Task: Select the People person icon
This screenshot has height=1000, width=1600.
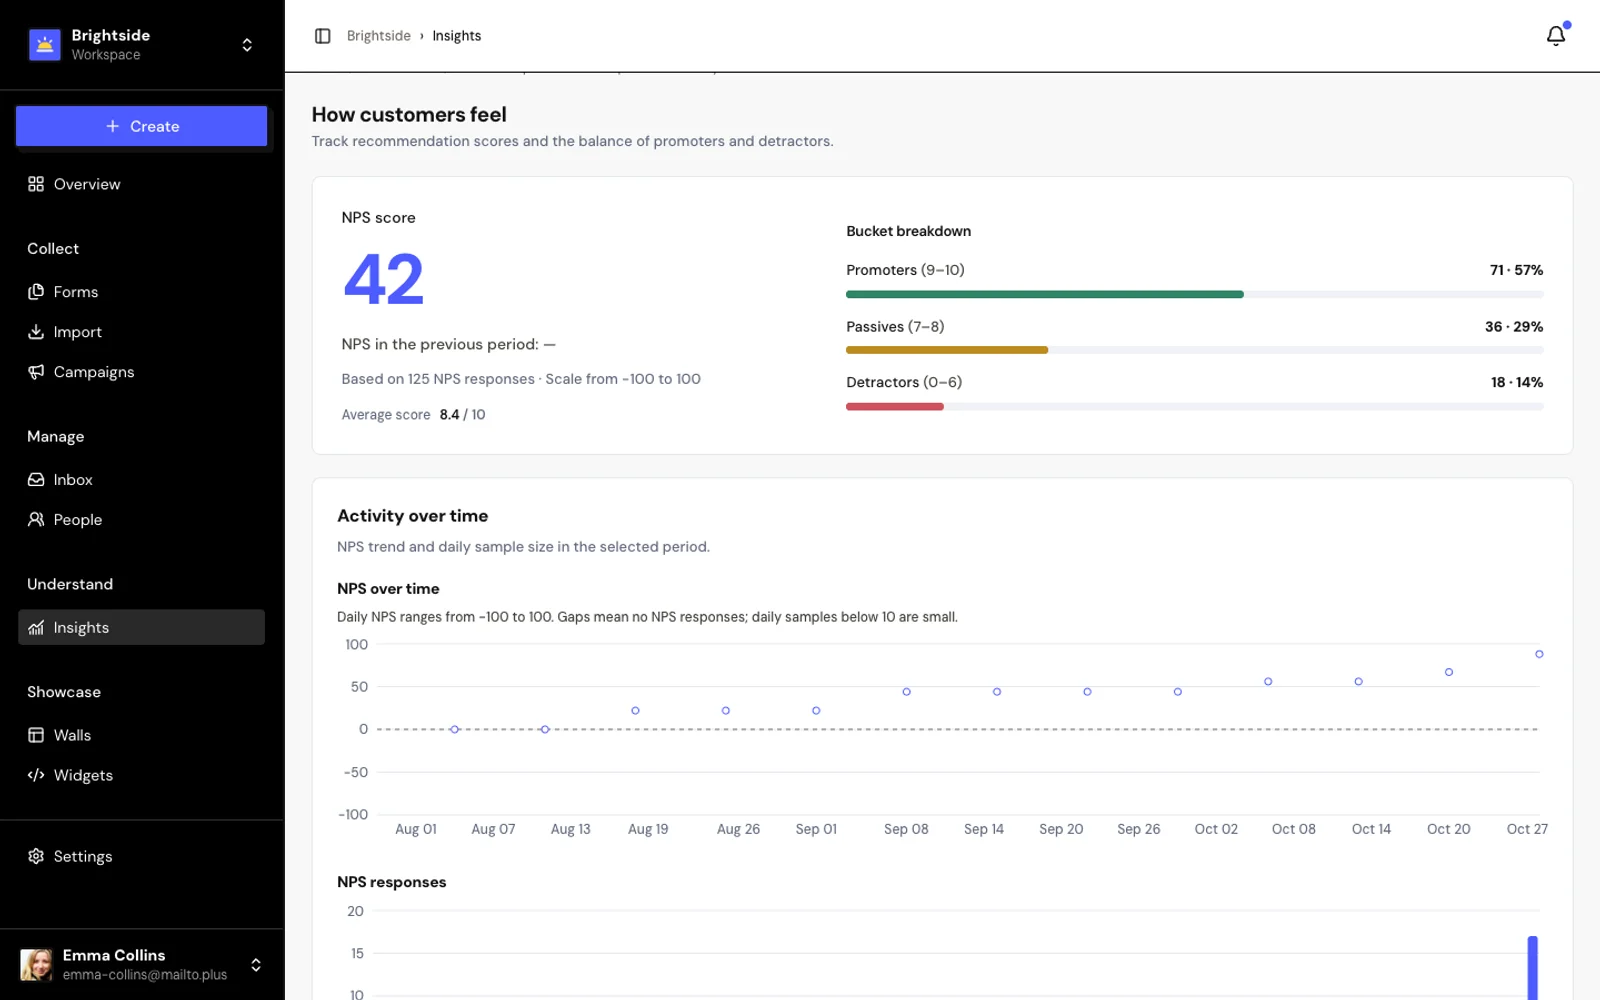Action: tap(36, 520)
